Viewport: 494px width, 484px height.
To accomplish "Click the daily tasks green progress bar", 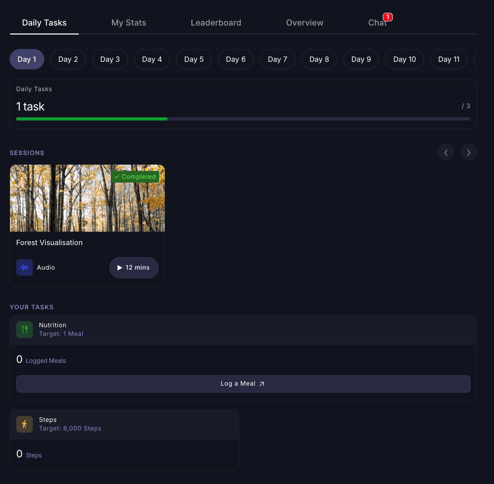I will click(92, 119).
